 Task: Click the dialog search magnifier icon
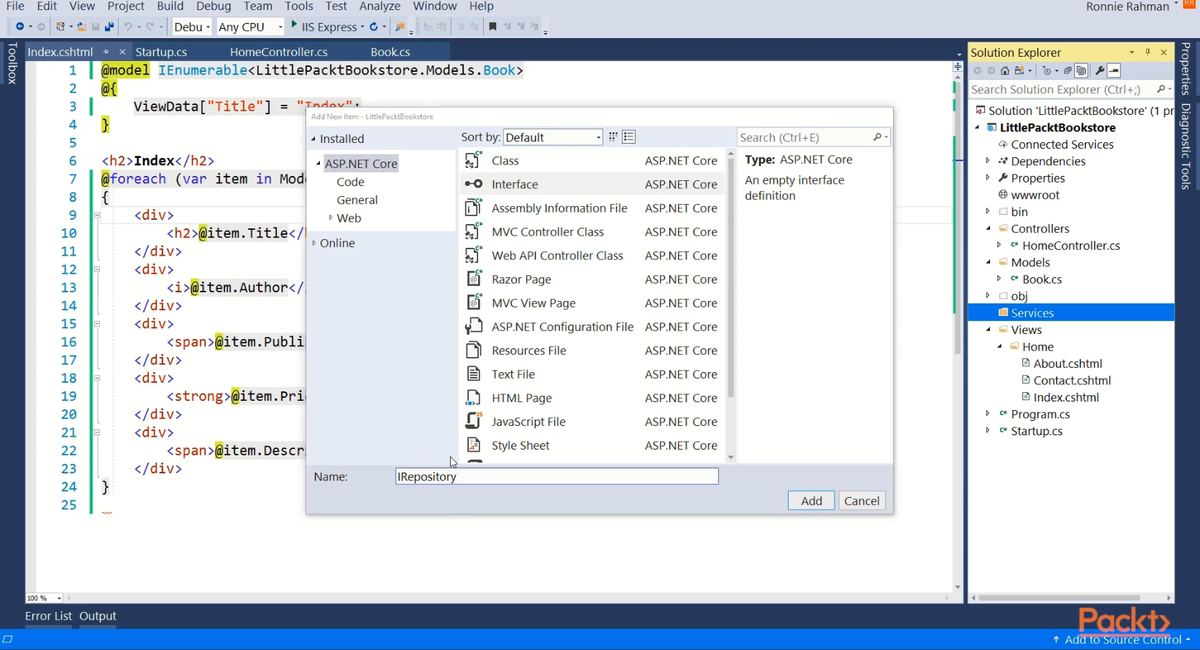tap(877, 137)
